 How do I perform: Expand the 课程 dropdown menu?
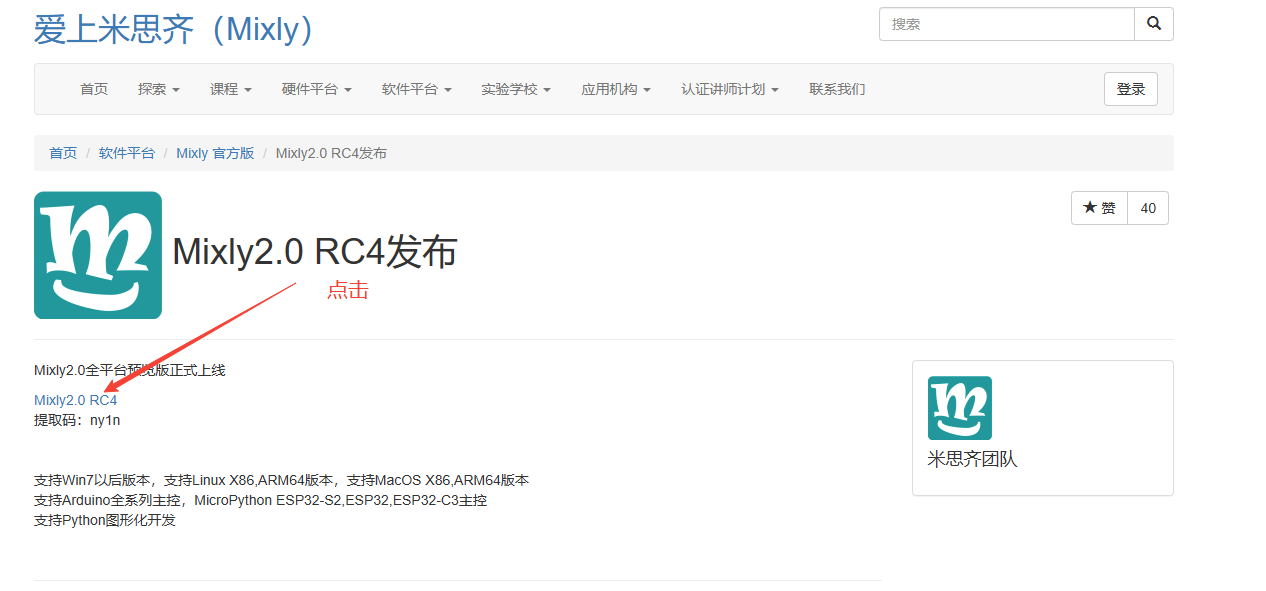(x=231, y=89)
